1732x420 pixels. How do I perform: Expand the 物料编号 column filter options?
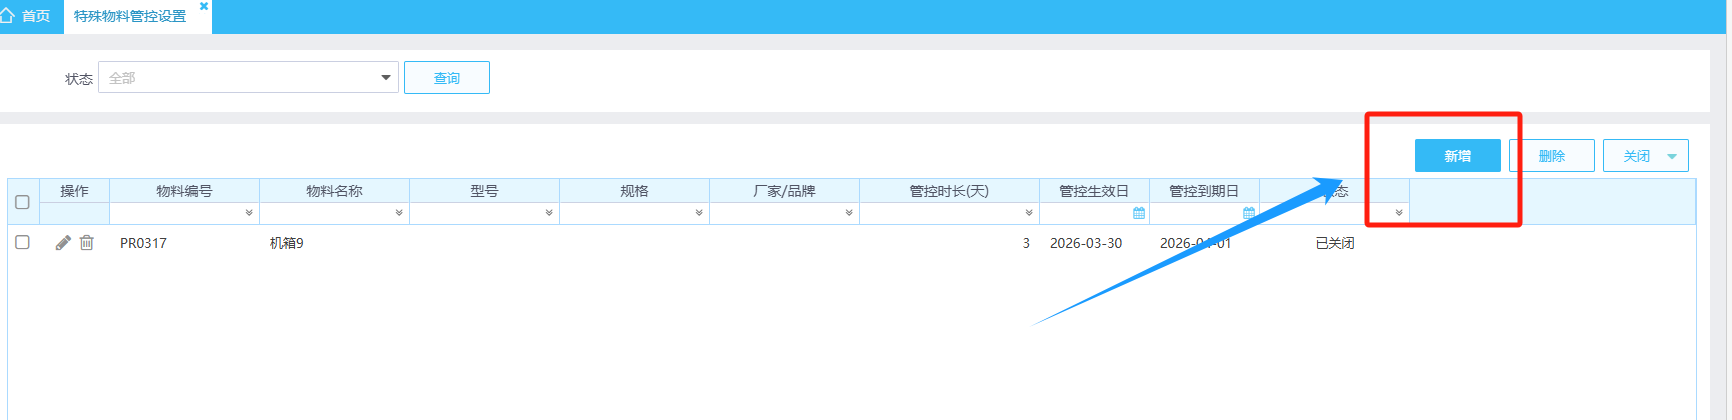[x=249, y=213]
